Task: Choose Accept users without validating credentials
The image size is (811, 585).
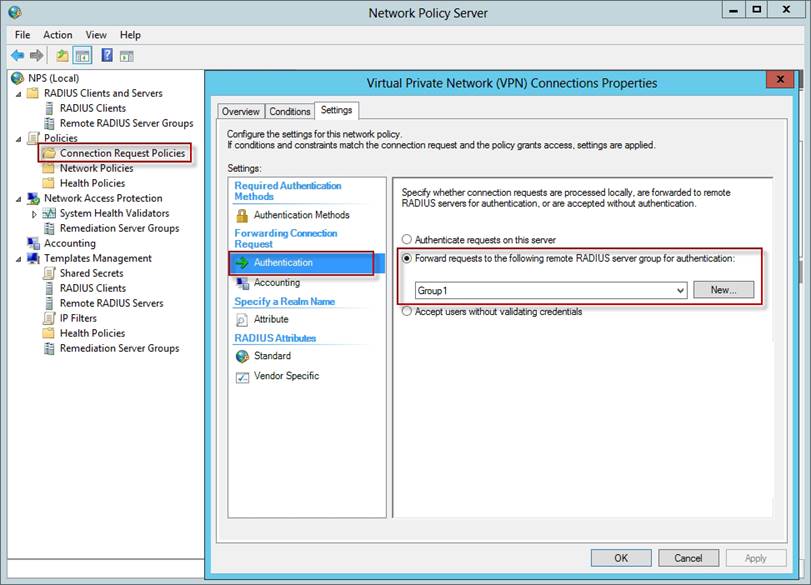Action: point(407,312)
